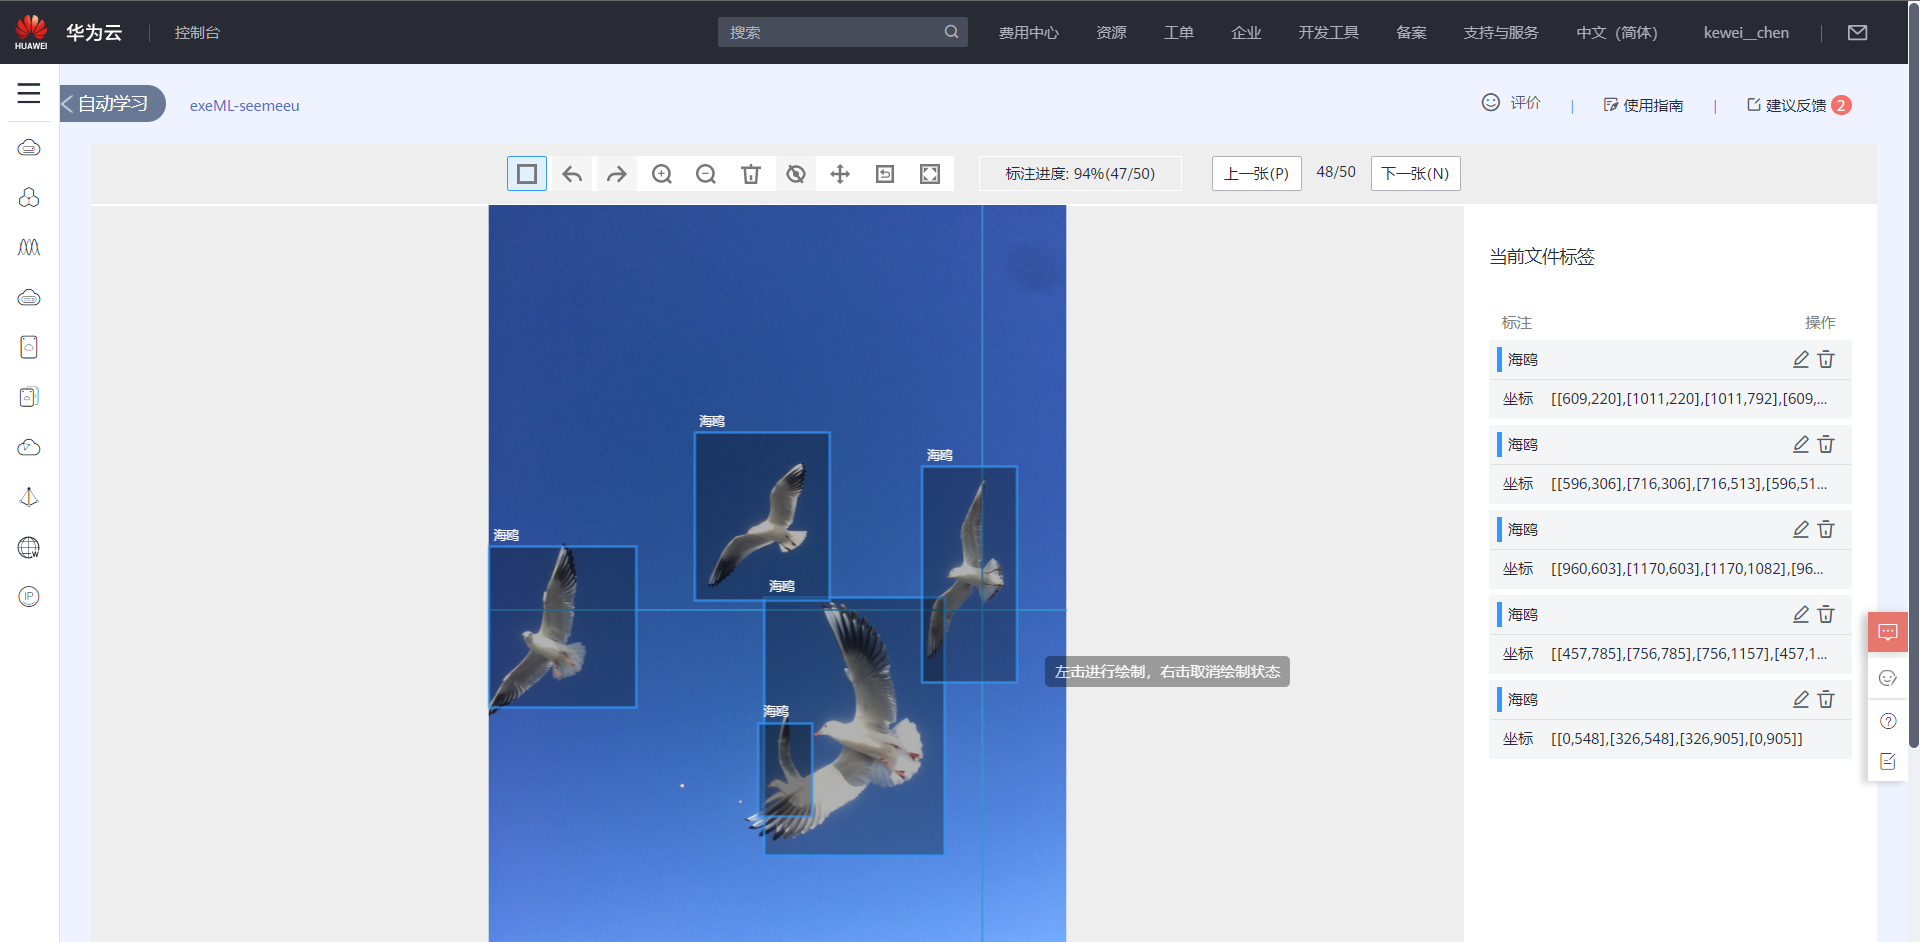Click the Huawei Cloud logo
The image size is (1920, 942).
[x=68, y=32]
